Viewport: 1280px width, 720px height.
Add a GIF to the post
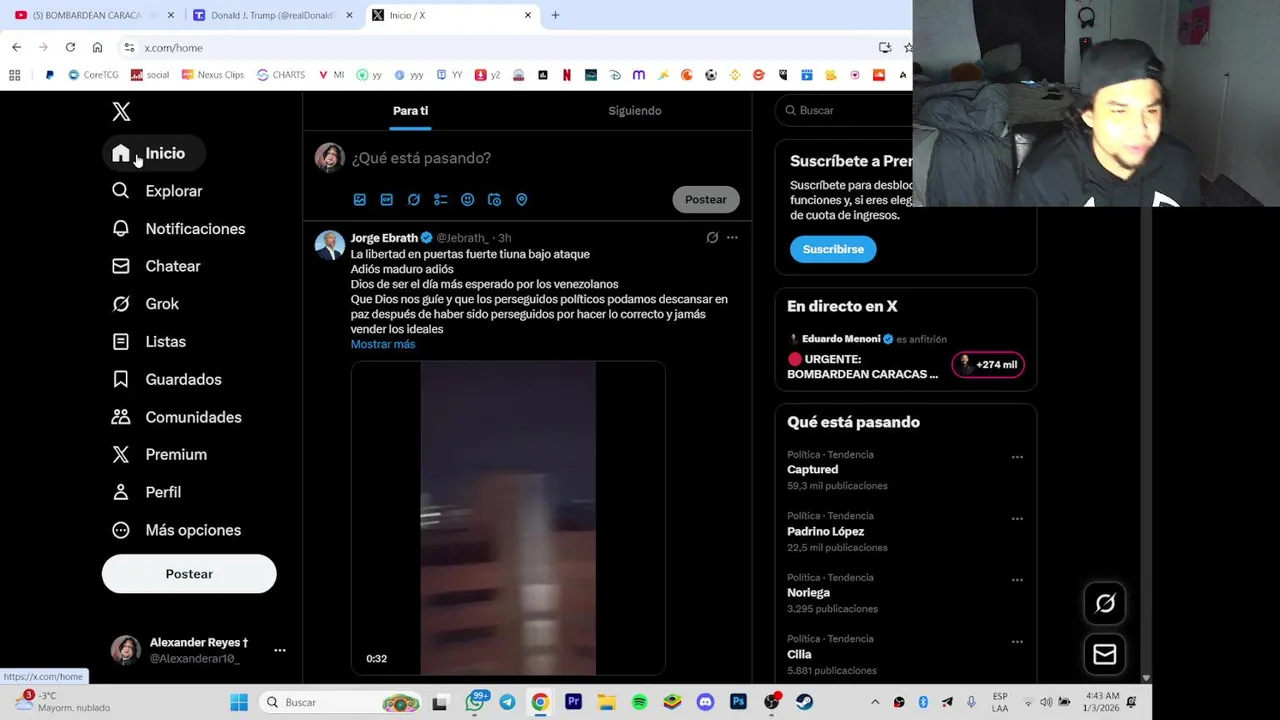point(387,200)
